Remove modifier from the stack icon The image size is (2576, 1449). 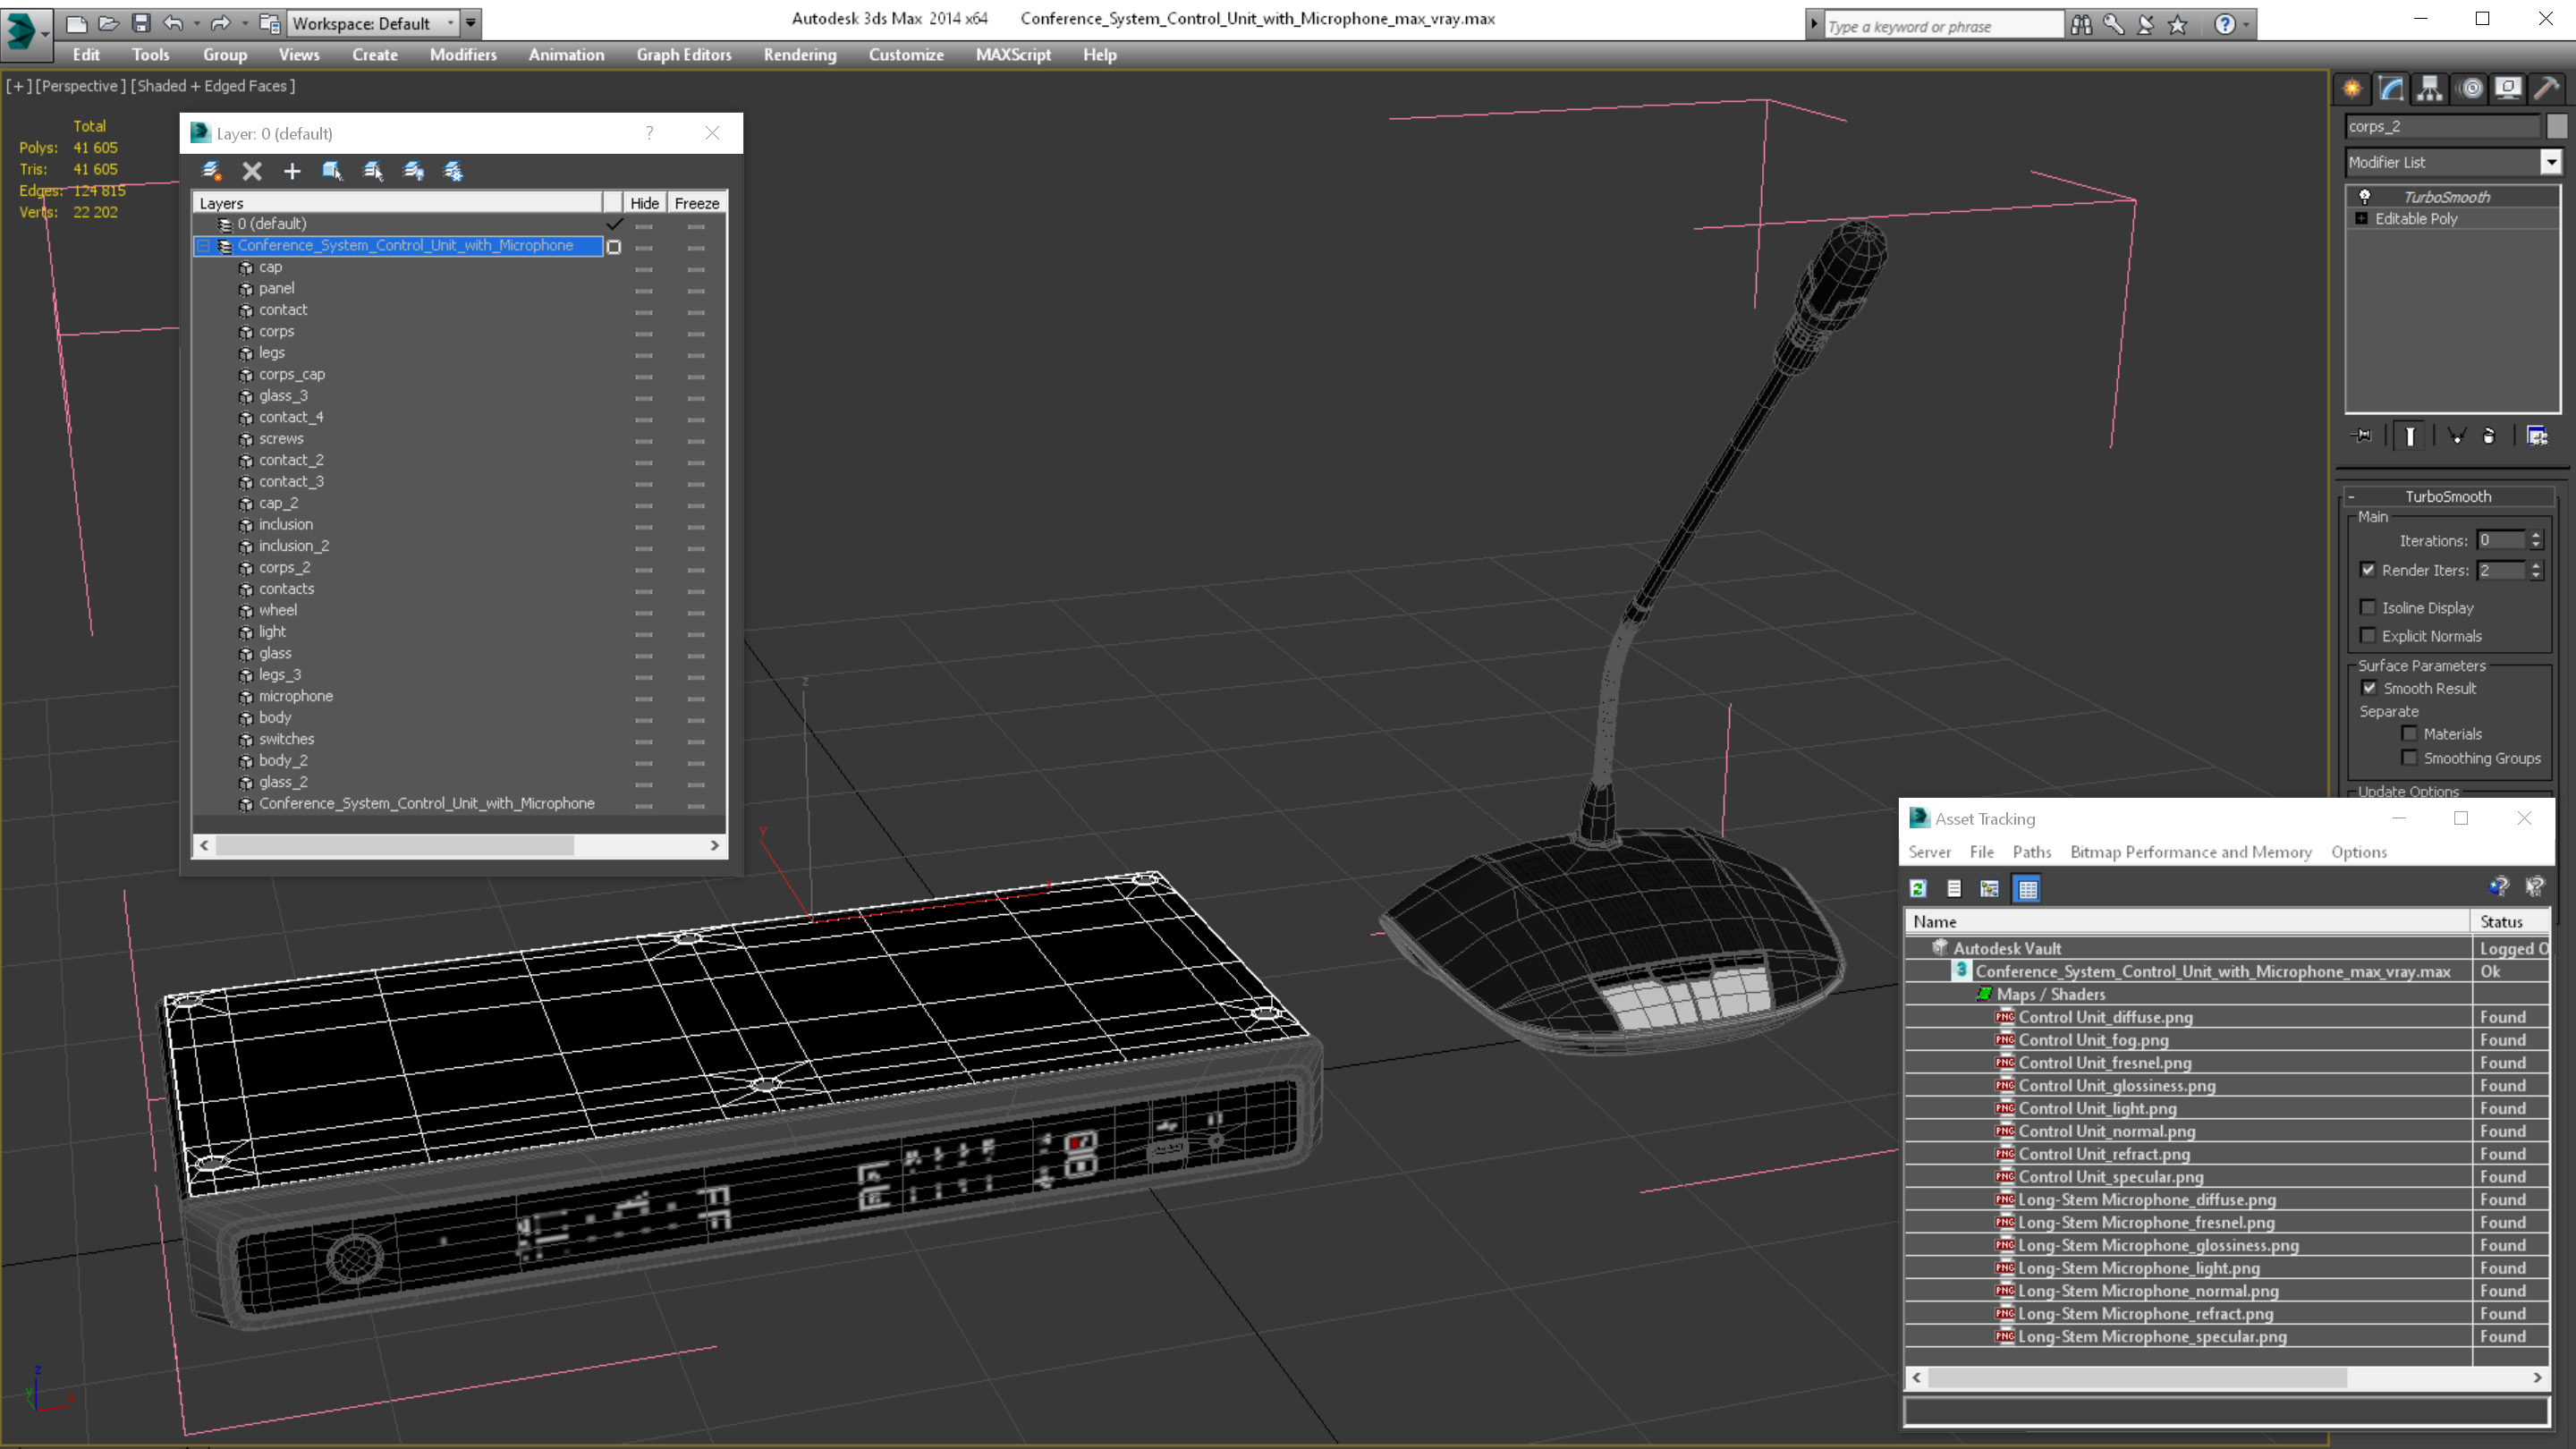tap(2489, 436)
